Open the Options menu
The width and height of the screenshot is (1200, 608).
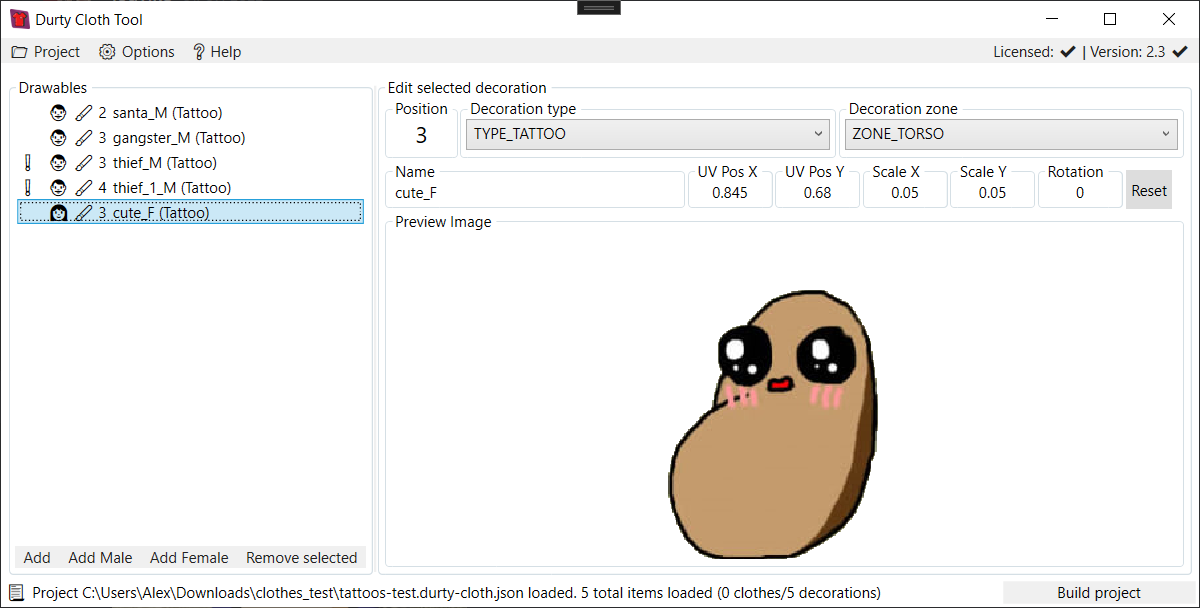coord(137,52)
